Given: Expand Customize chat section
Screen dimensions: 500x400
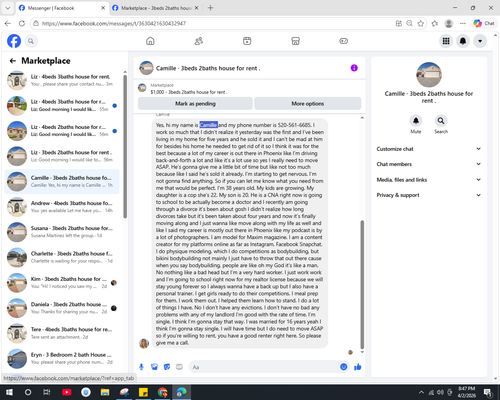Looking at the screenshot, I should [429, 149].
